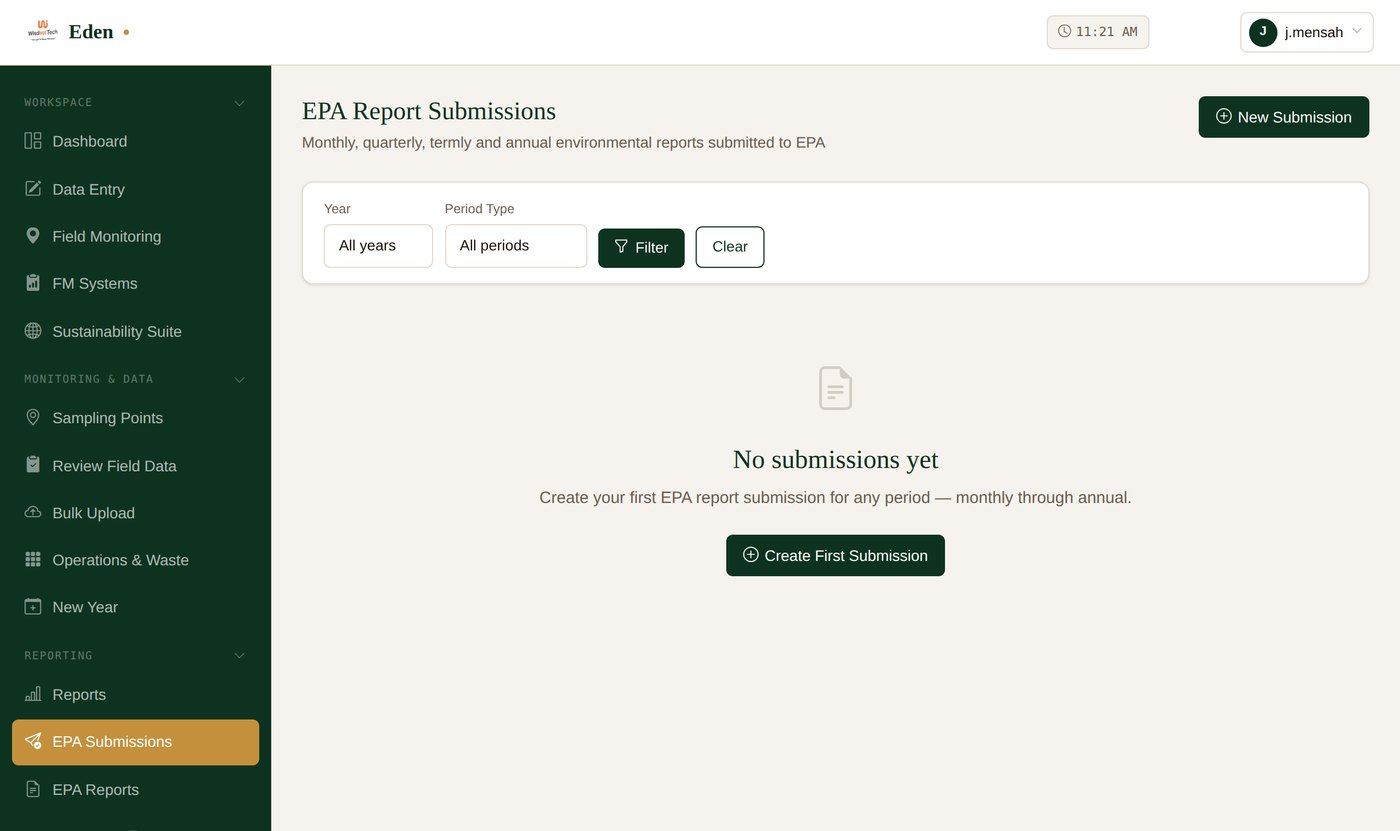Click the empty-state document icon
1400x831 pixels.
point(835,388)
